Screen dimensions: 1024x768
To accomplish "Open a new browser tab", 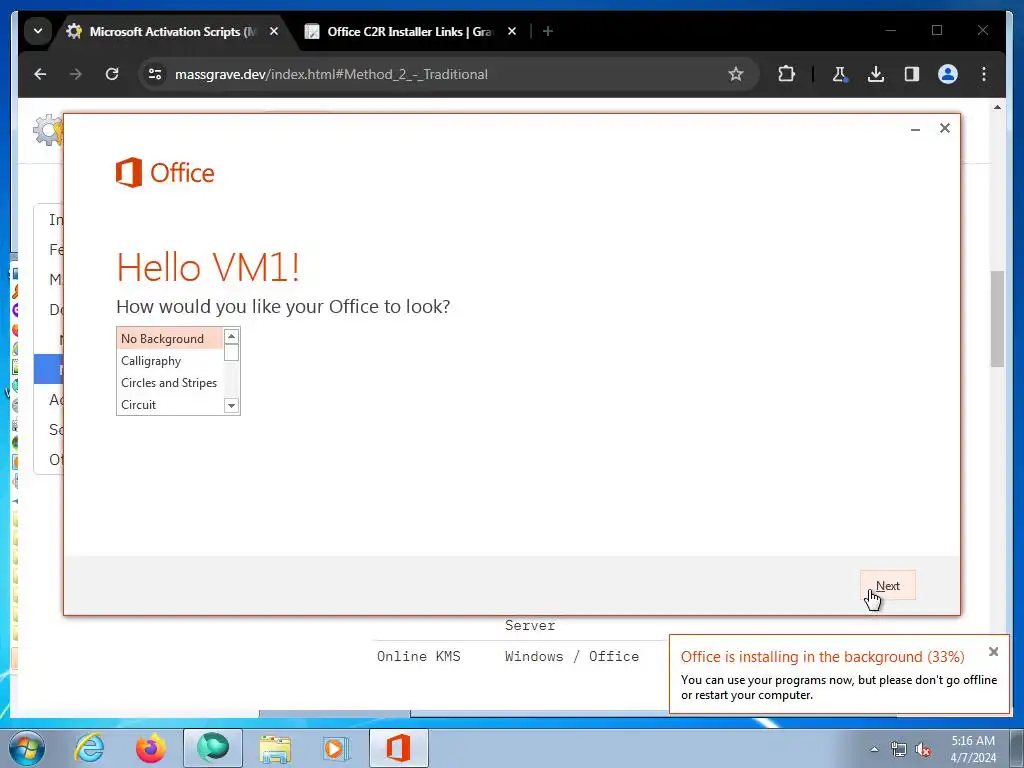I will coord(548,31).
